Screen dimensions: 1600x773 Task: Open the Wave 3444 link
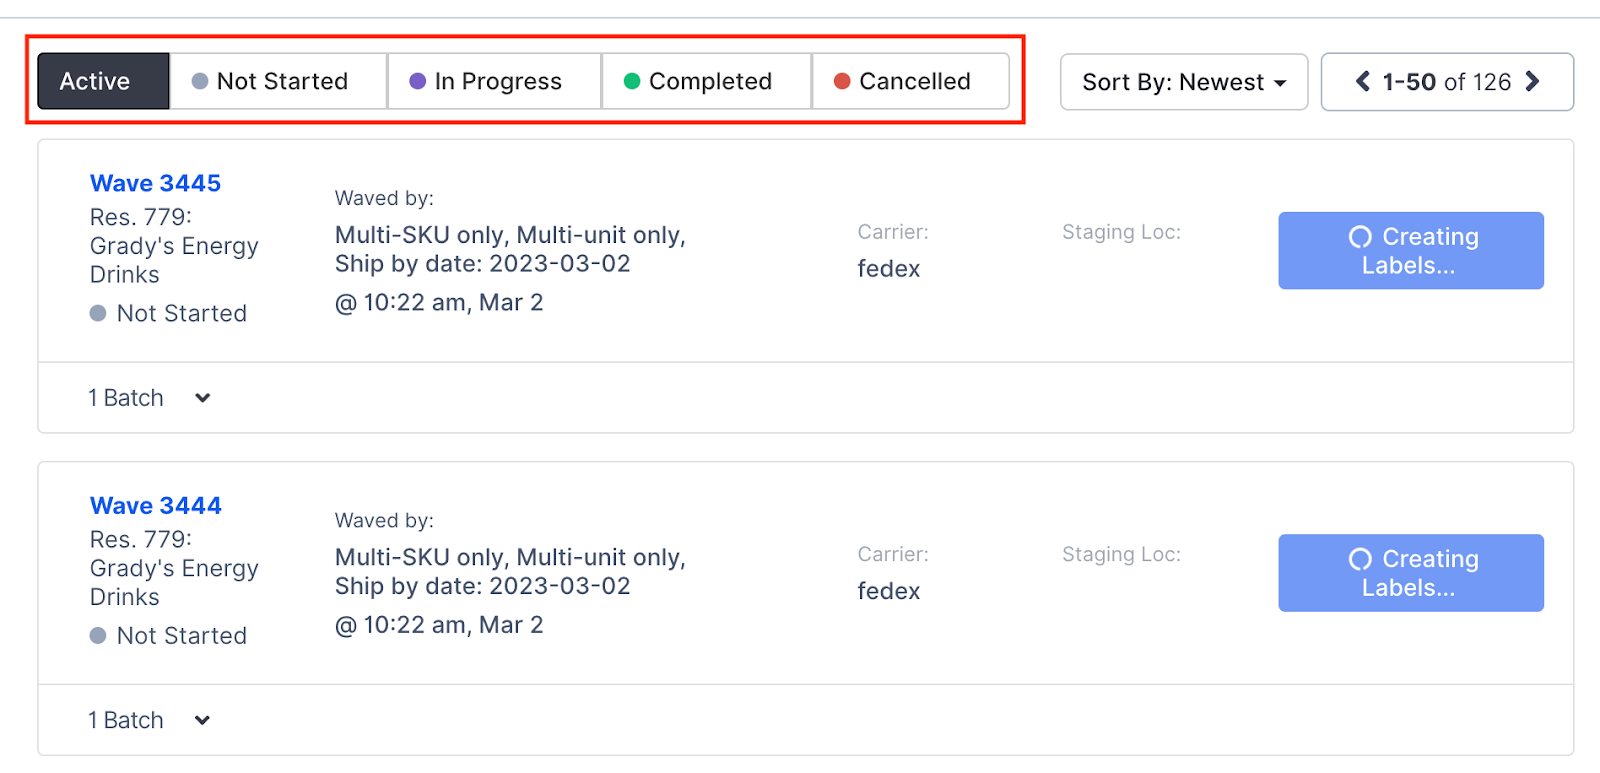(x=155, y=505)
